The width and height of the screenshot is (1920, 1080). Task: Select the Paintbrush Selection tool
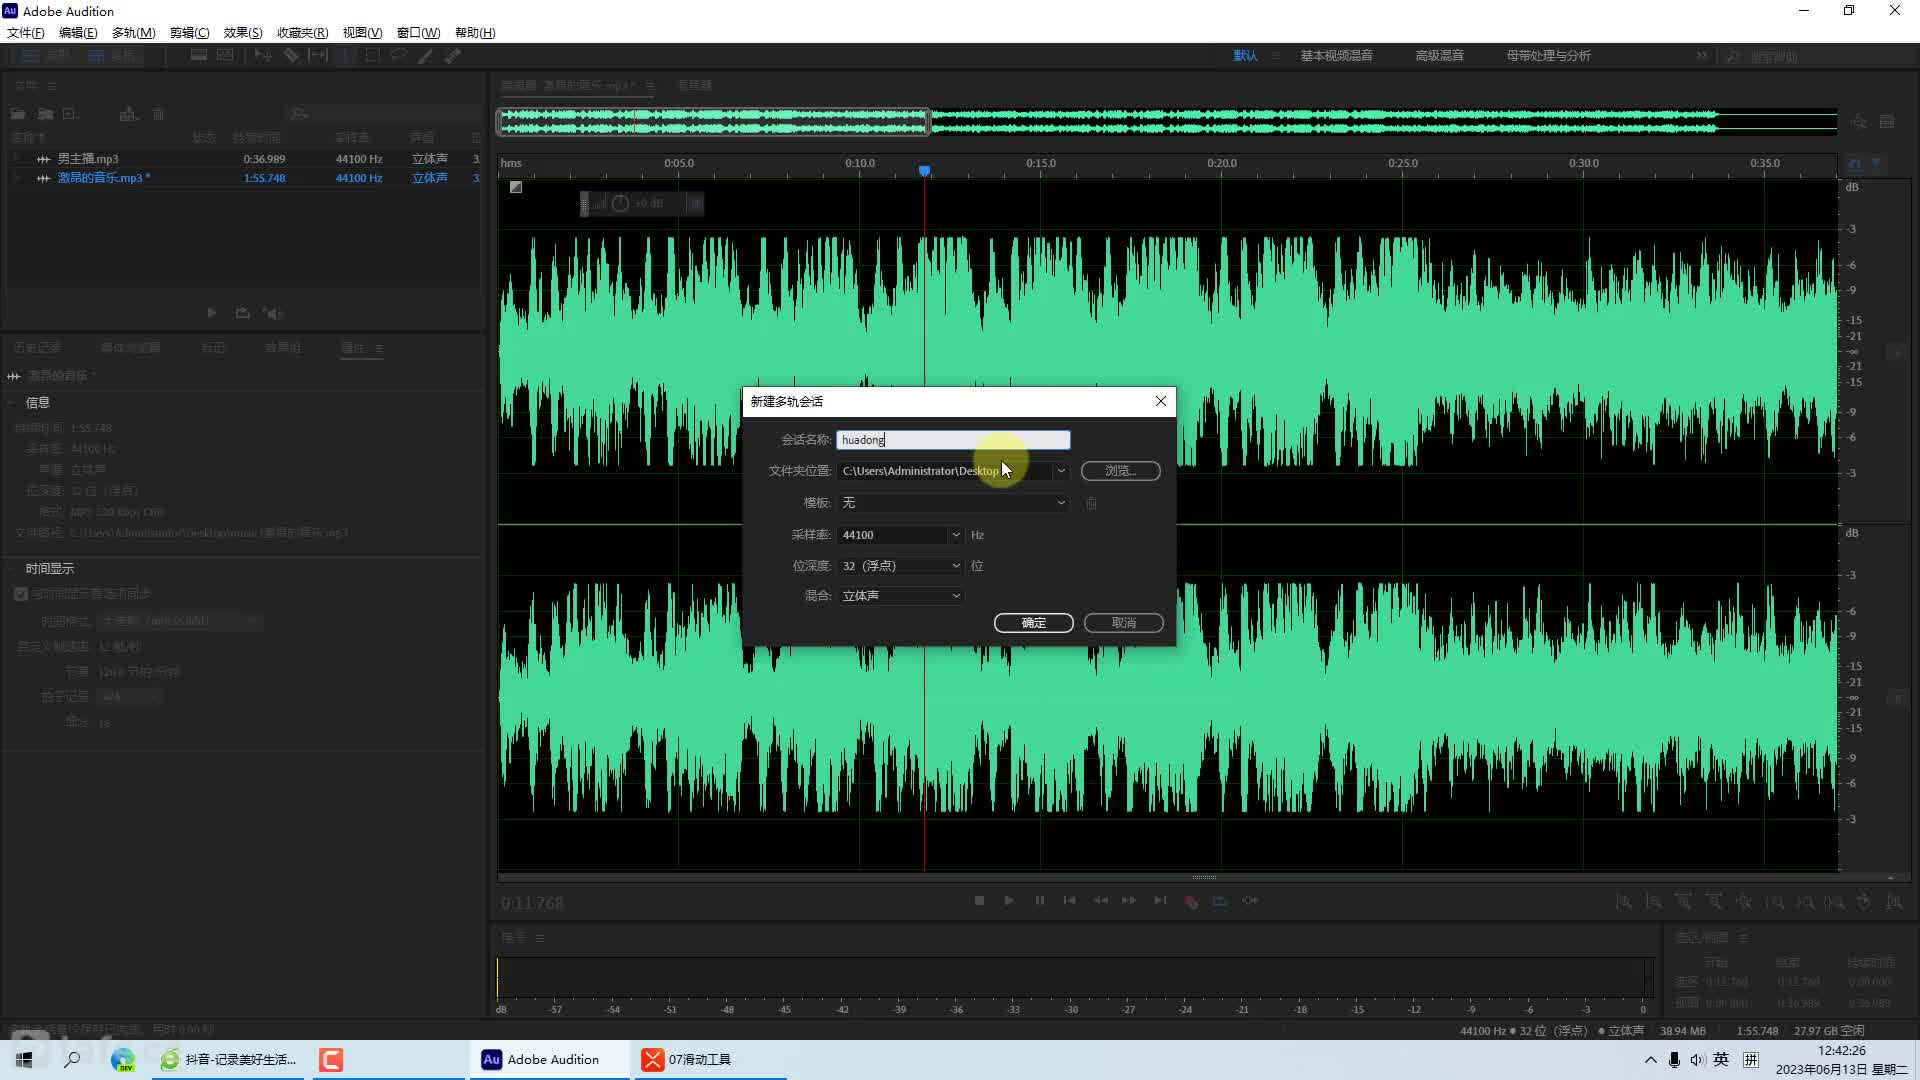pyautogui.click(x=426, y=56)
